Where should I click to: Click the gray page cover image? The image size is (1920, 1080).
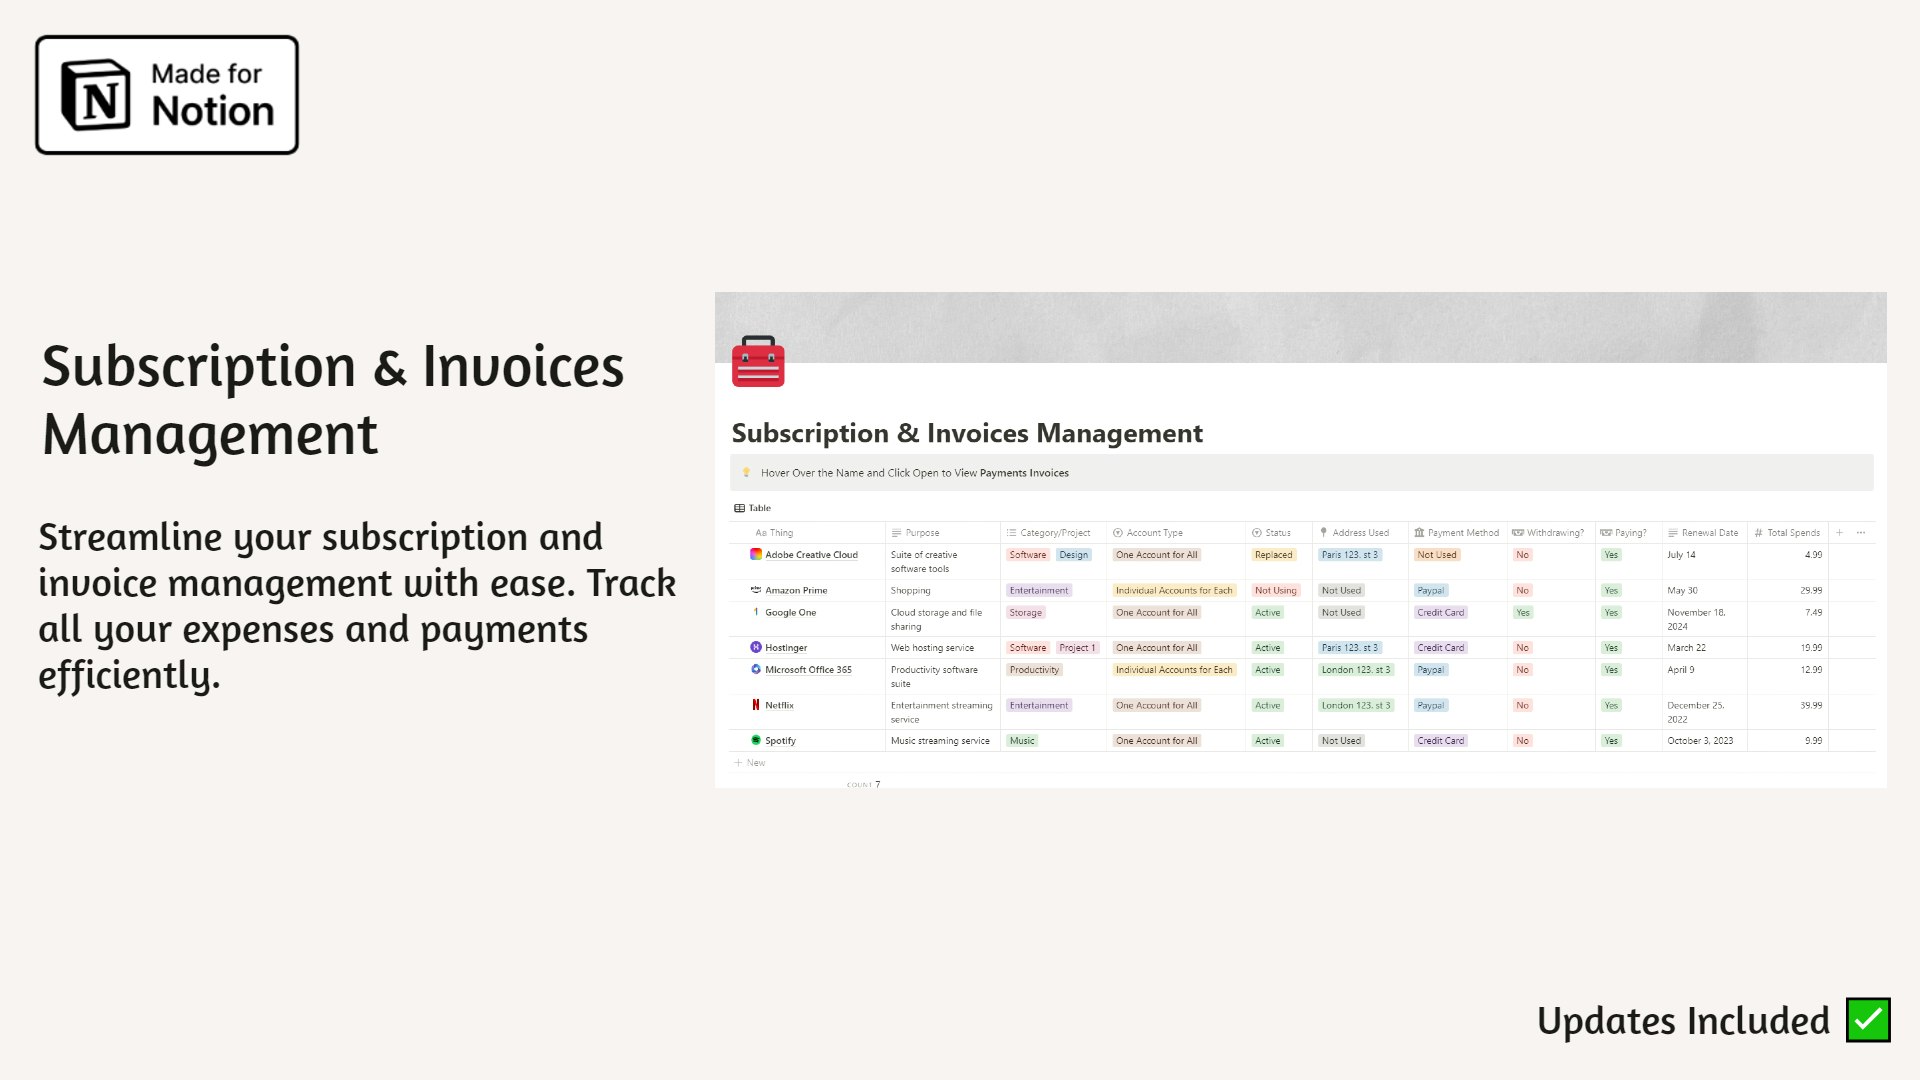1300,327
